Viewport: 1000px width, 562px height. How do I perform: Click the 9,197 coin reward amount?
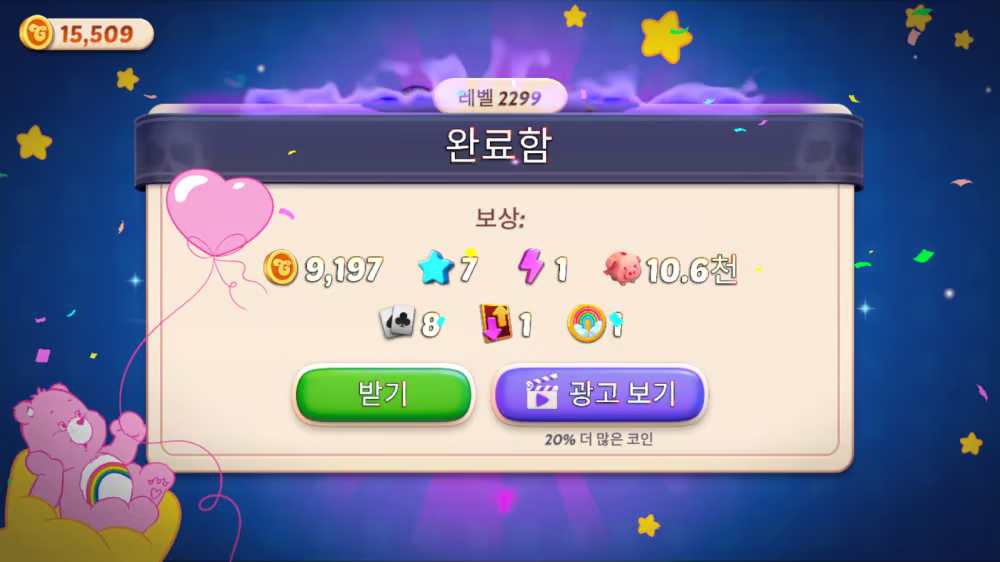[344, 269]
